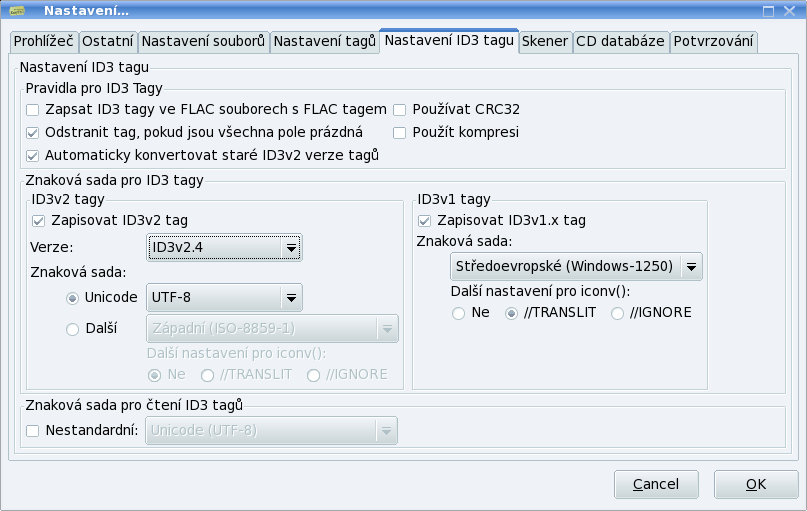Image resolution: width=807 pixels, height=511 pixels.
Task: Uncheck Zapisovat ID3v1.x tag
Action: (425, 220)
